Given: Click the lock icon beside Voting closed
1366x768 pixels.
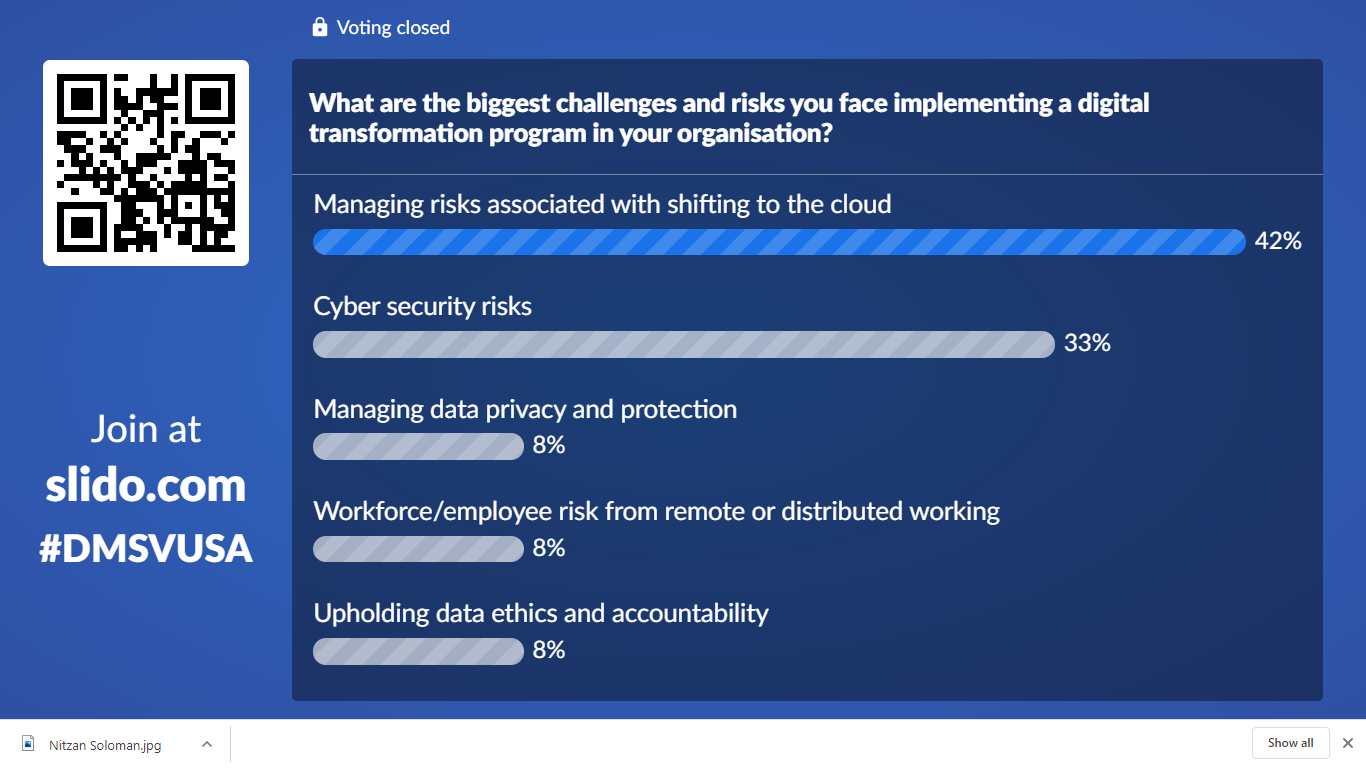Looking at the screenshot, I should click(320, 27).
